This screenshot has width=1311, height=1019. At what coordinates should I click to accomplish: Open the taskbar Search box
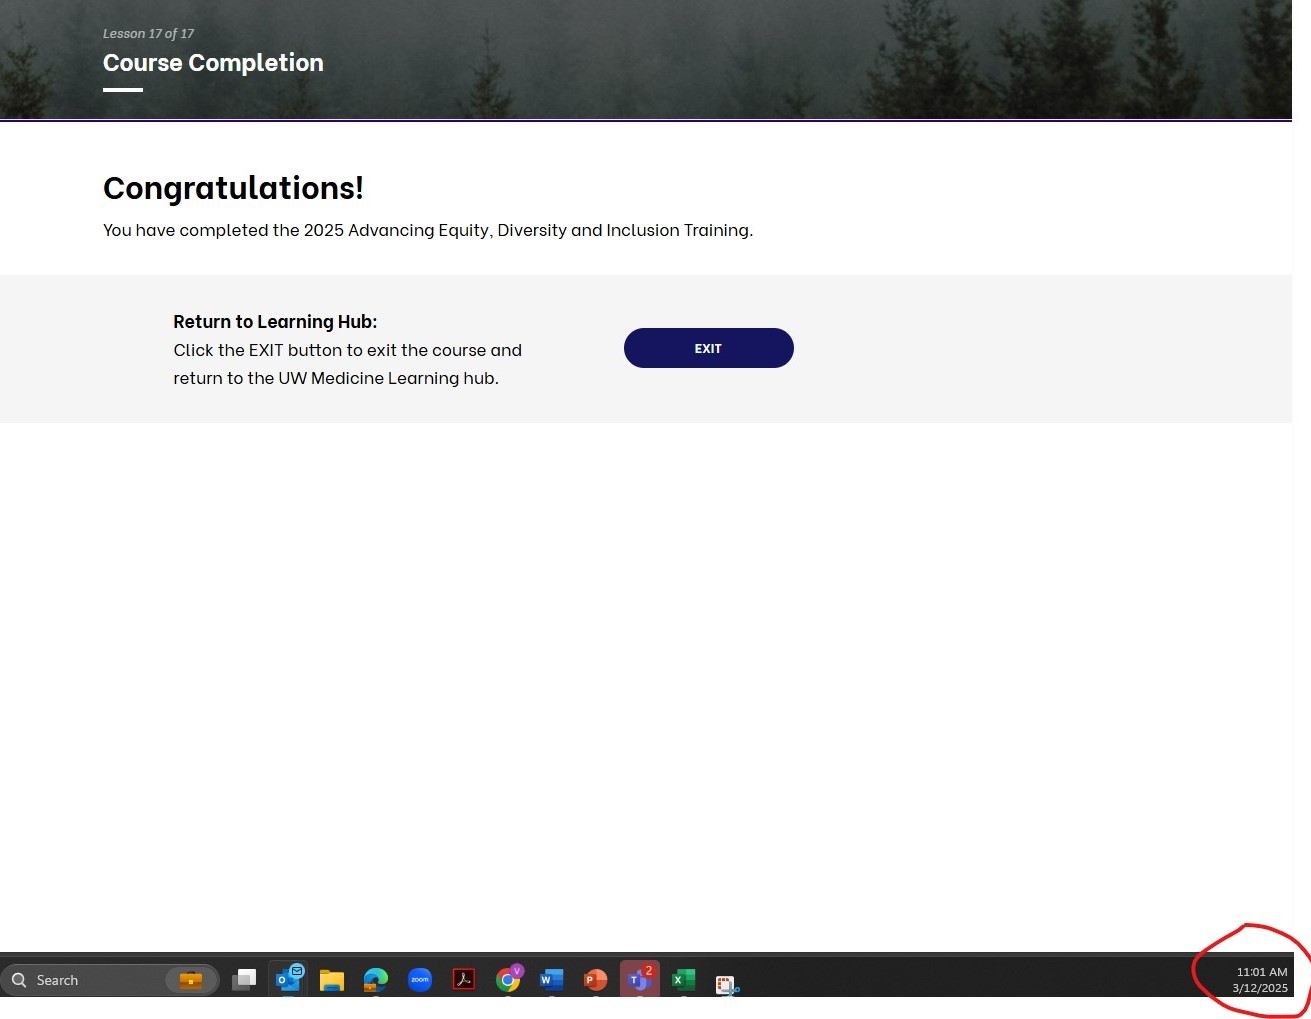tap(110, 980)
